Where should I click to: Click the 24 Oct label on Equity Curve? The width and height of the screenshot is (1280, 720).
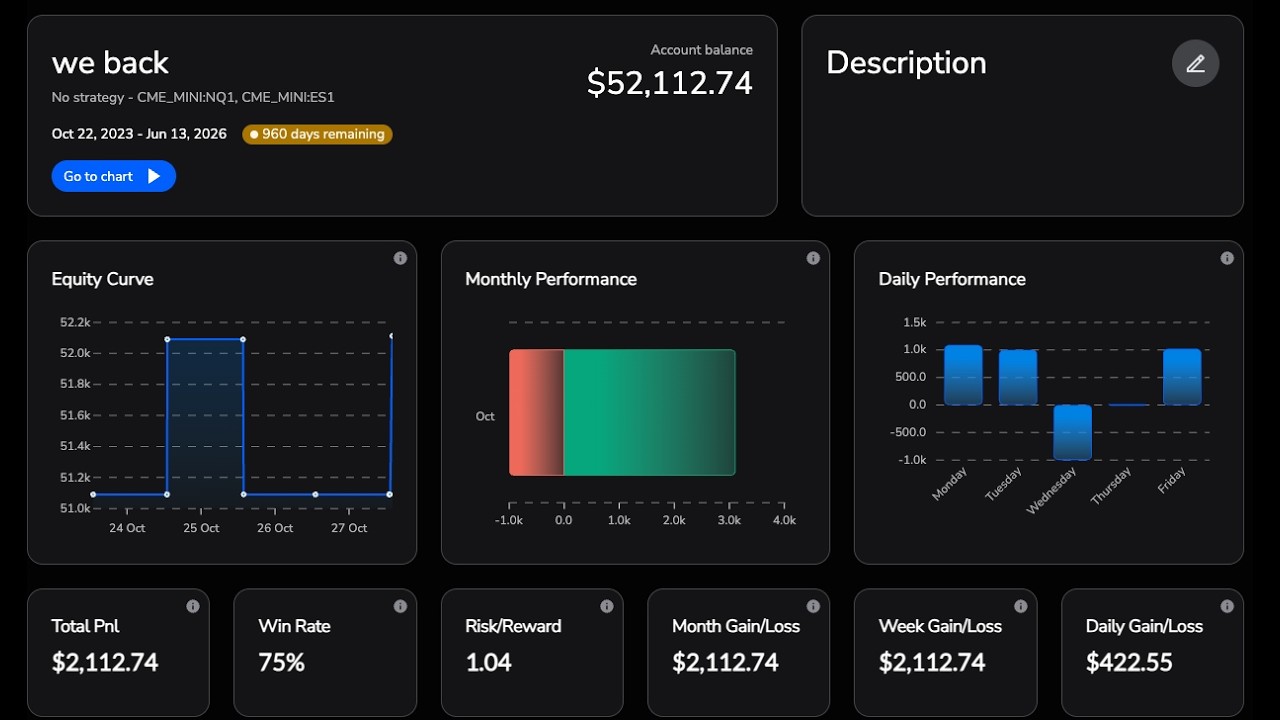[127, 528]
